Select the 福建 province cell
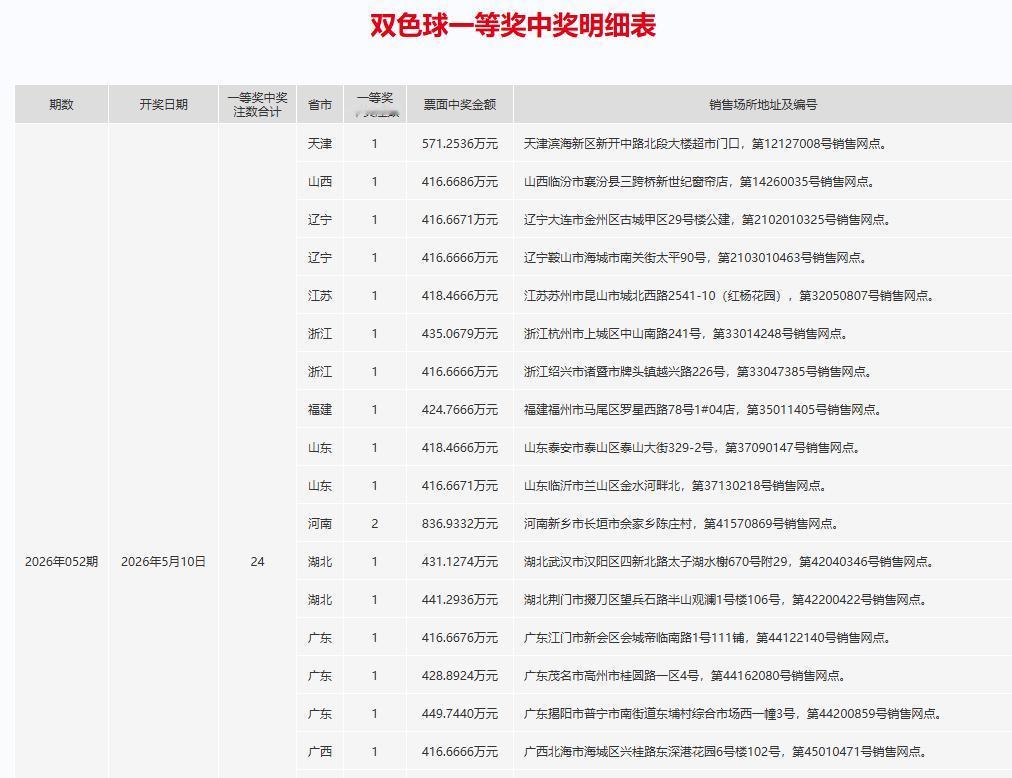This screenshot has height=778, width=1012. click(320, 409)
